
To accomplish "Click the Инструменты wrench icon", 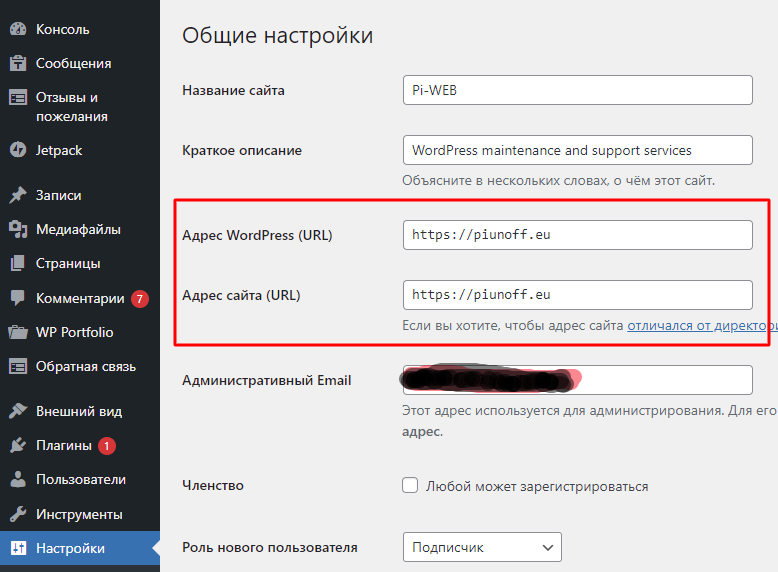I will [x=18, y=514].
